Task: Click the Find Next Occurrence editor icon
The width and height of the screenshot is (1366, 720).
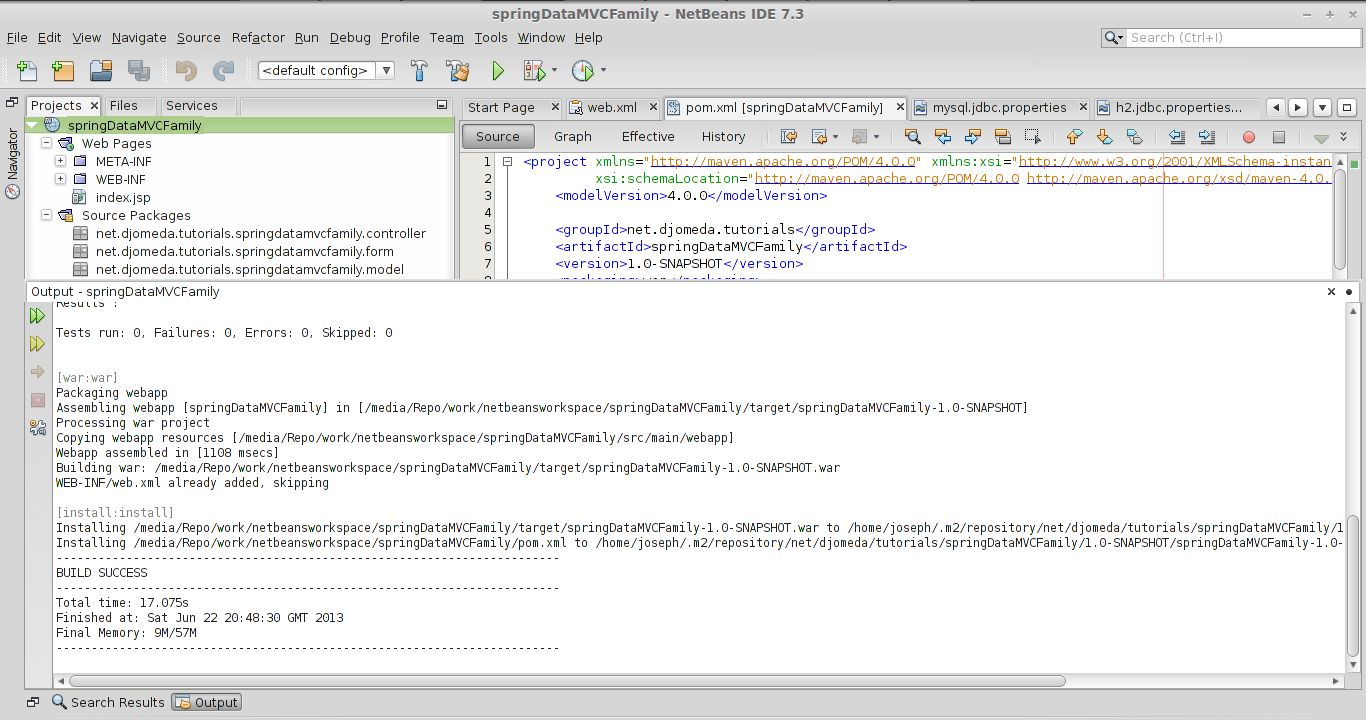Action: (973, 137)
